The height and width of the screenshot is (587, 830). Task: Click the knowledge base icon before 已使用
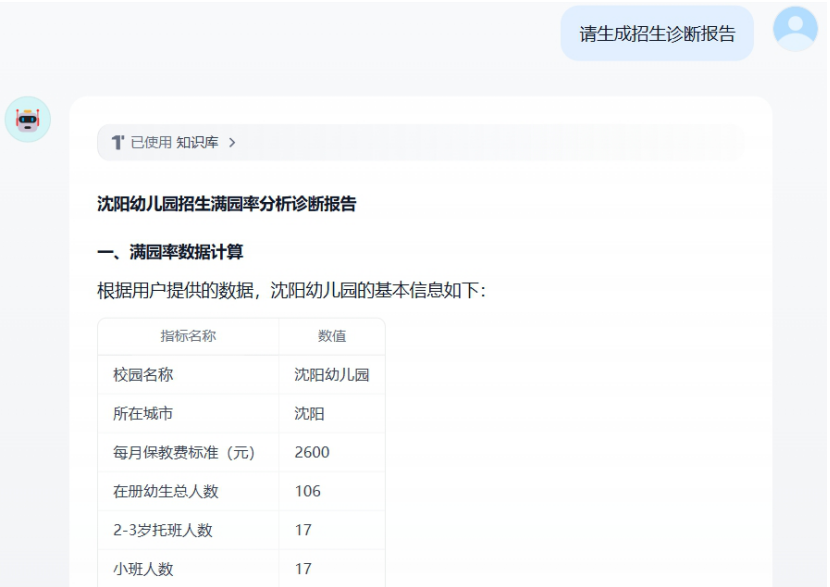117,143
